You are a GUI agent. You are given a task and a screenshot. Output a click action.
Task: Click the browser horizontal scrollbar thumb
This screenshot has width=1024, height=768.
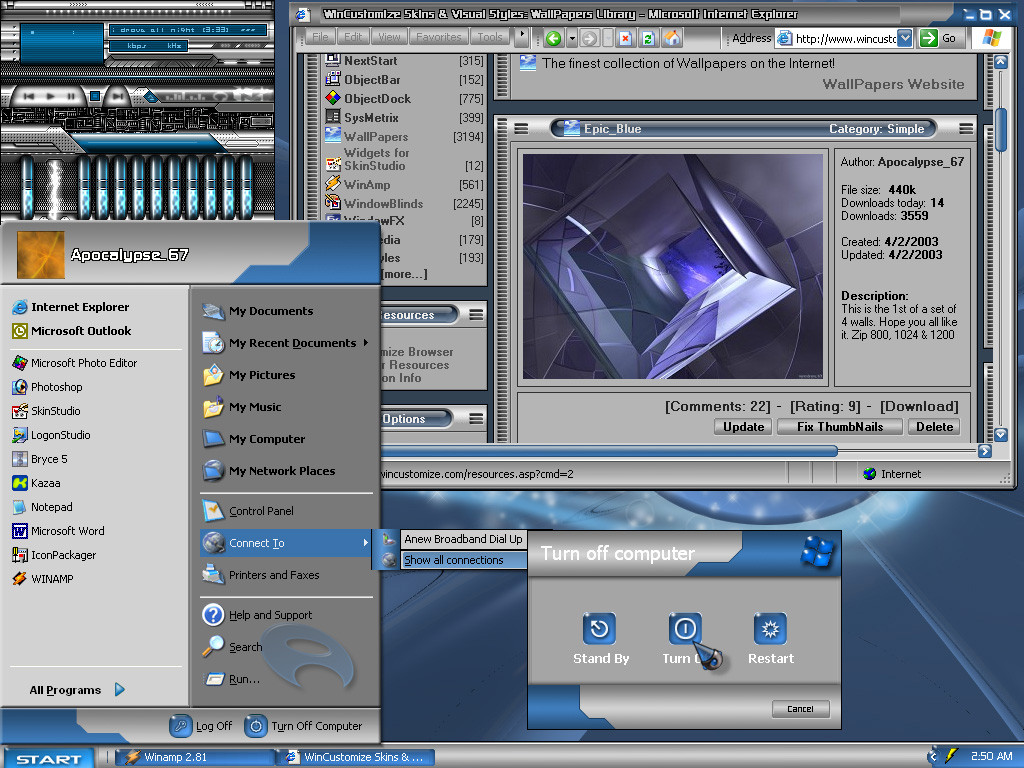(x=608, y=451)
